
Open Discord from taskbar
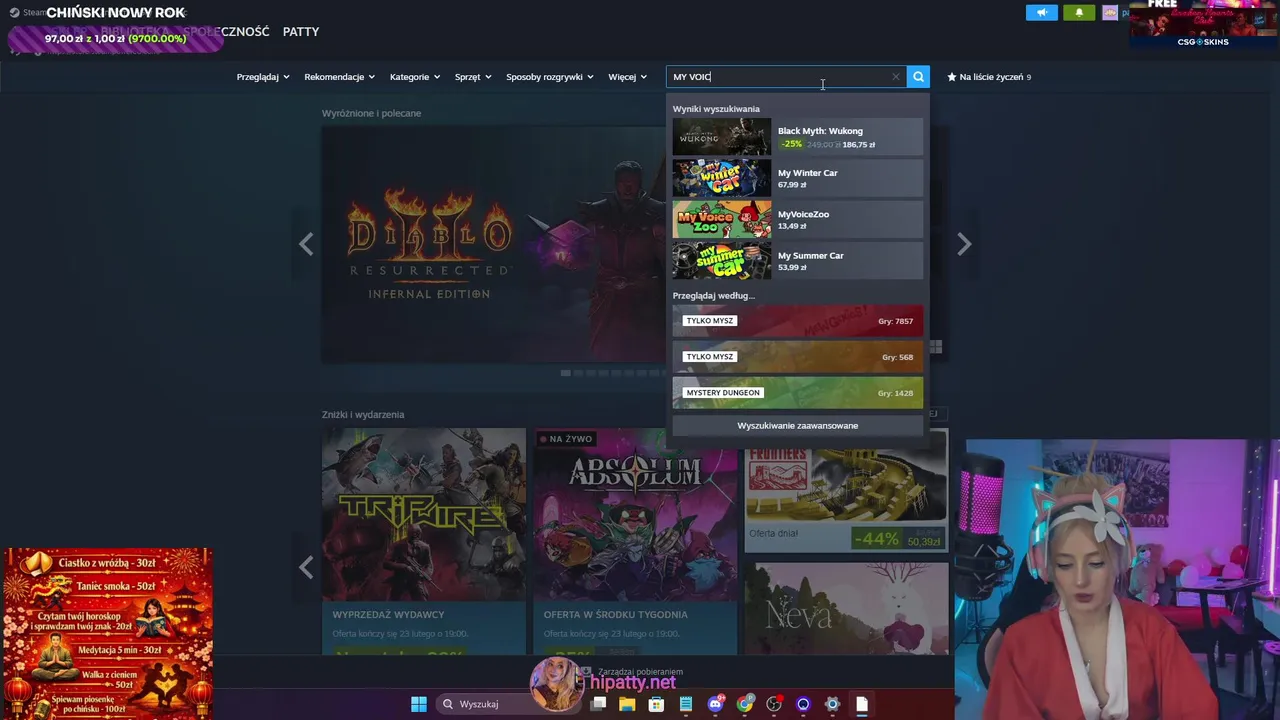click(715, 704)
